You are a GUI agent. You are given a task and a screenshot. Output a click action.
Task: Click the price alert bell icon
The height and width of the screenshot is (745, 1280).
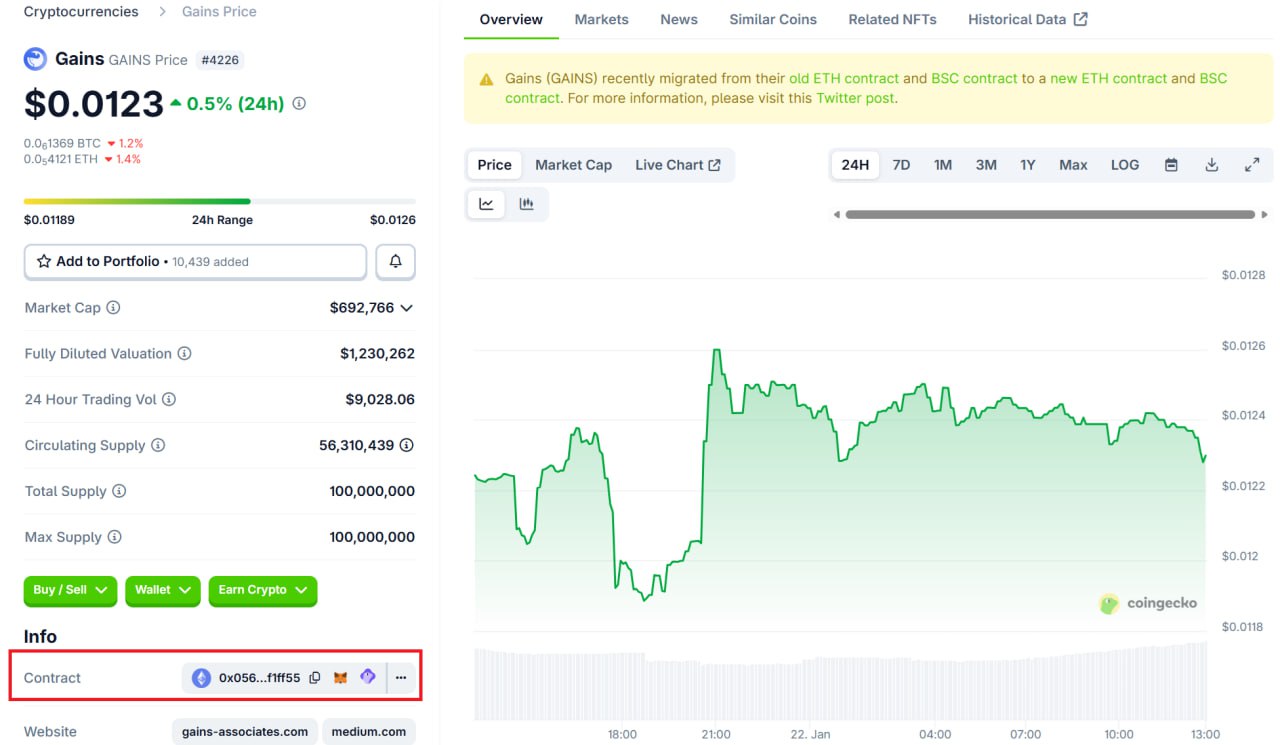(395, 262)
